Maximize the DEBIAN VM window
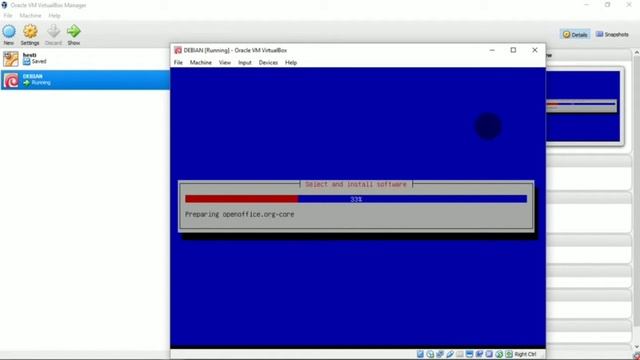This screenshot has height=360, width=640. tap(513, 50)
